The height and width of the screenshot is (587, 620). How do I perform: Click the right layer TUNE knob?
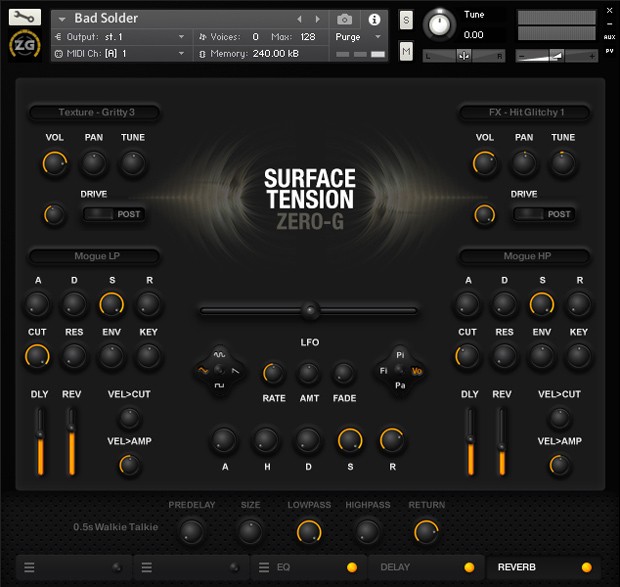click(563, 163)
